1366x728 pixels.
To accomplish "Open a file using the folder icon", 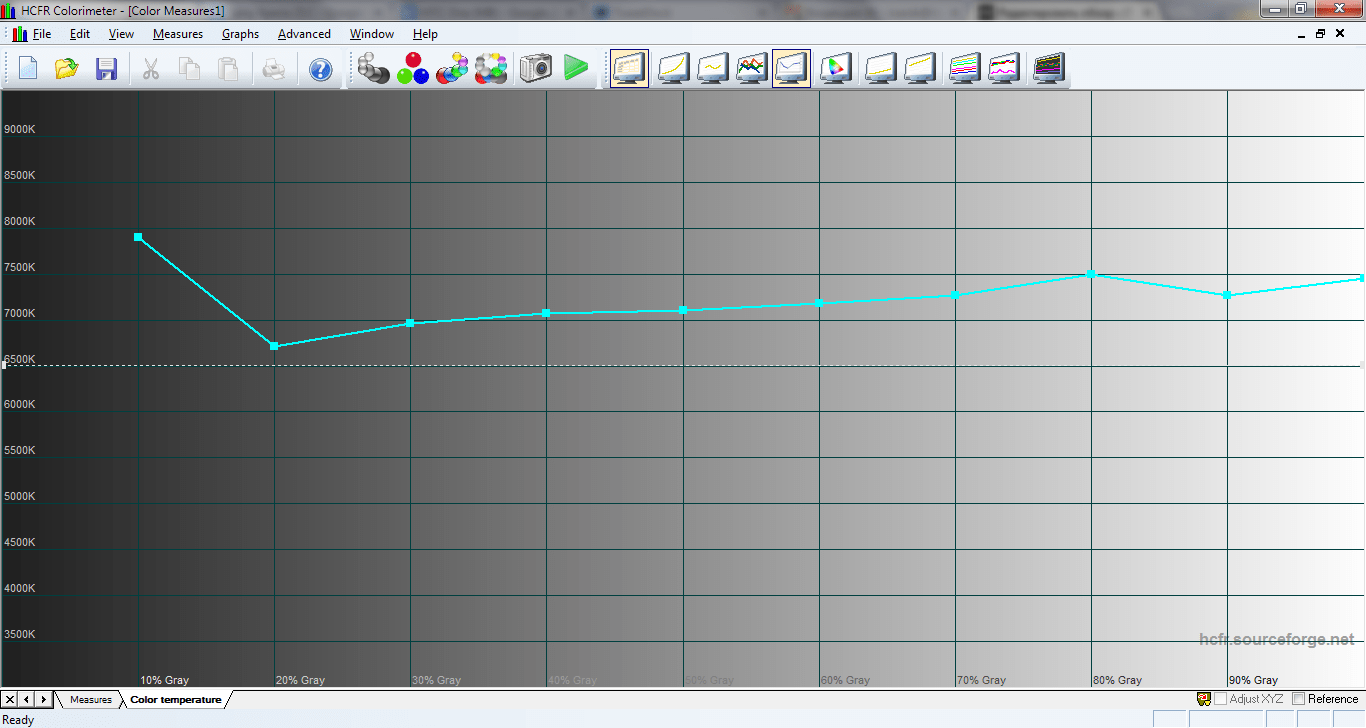I will (x=67, y=69).
